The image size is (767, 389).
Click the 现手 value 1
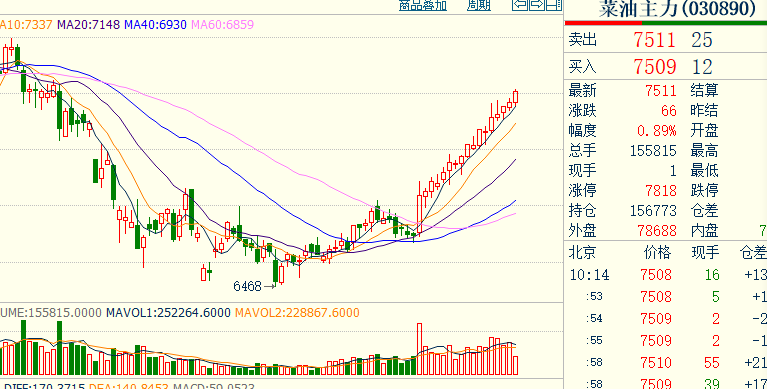click(673, 171)
